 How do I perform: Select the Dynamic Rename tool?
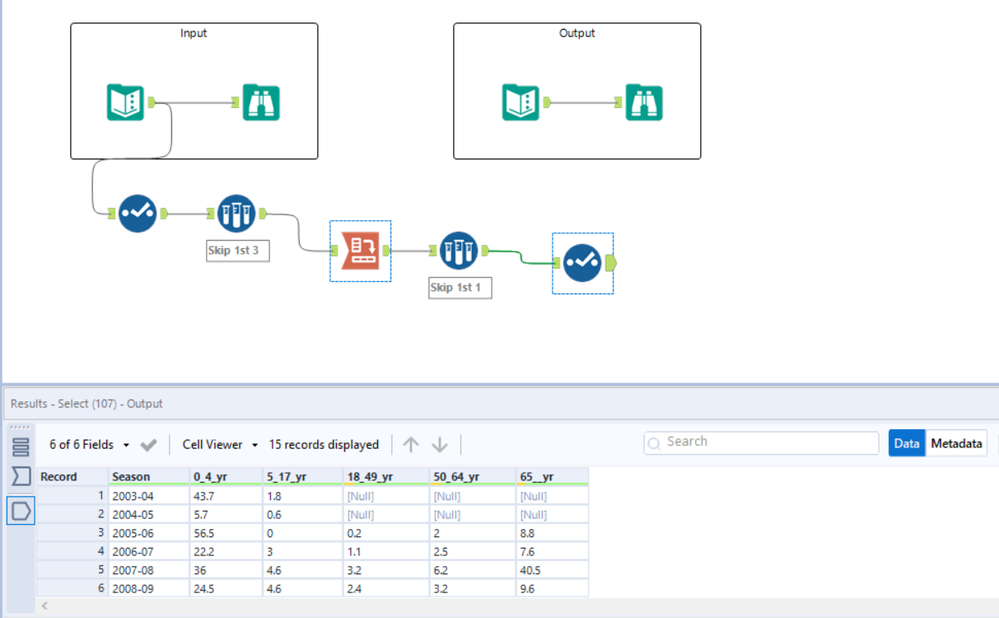[x=361, y=250]
